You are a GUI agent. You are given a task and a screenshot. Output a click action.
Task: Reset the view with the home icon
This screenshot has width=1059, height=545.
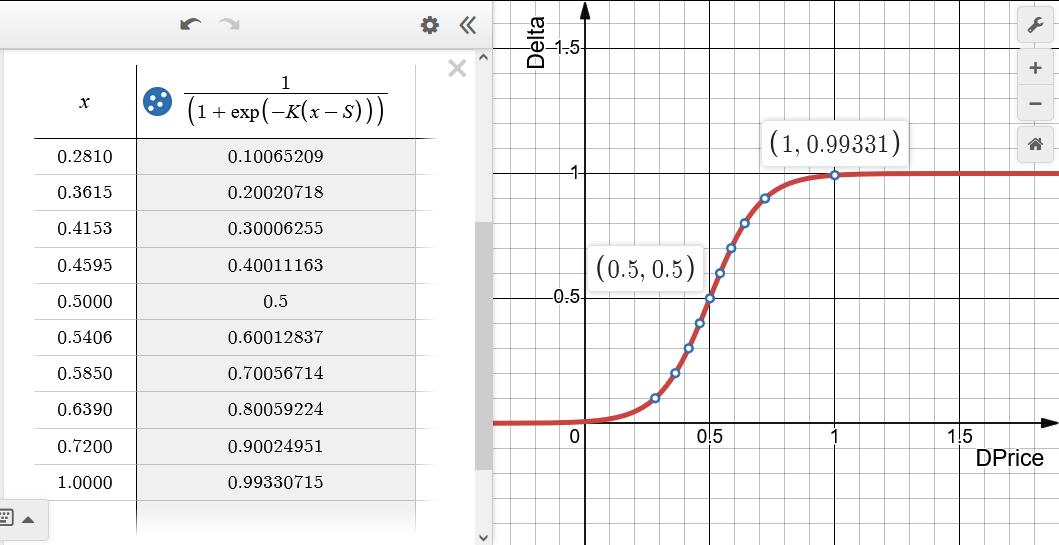(1035, 145)
